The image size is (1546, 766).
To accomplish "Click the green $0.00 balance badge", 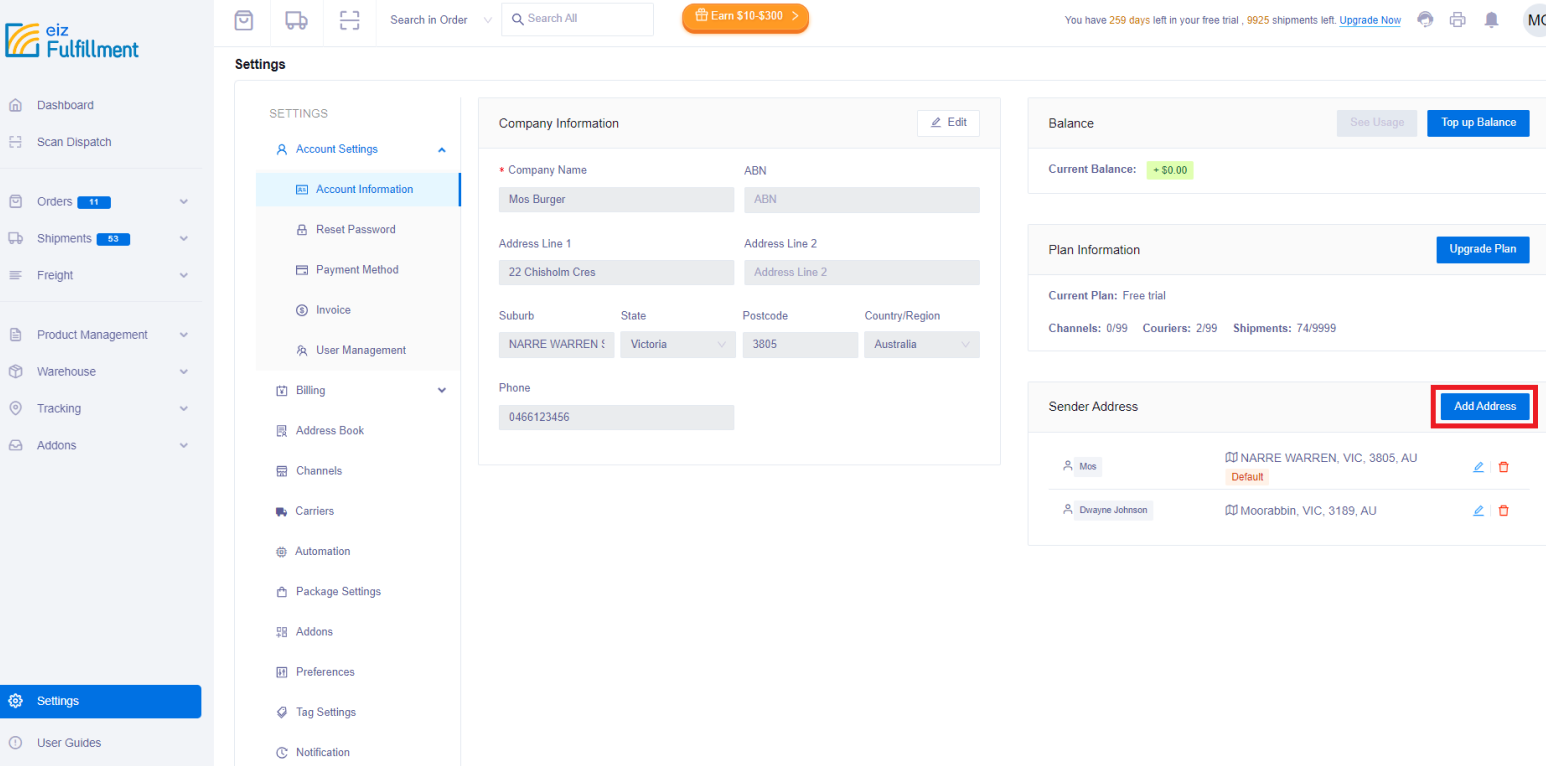I will (x=1170, y=170).
